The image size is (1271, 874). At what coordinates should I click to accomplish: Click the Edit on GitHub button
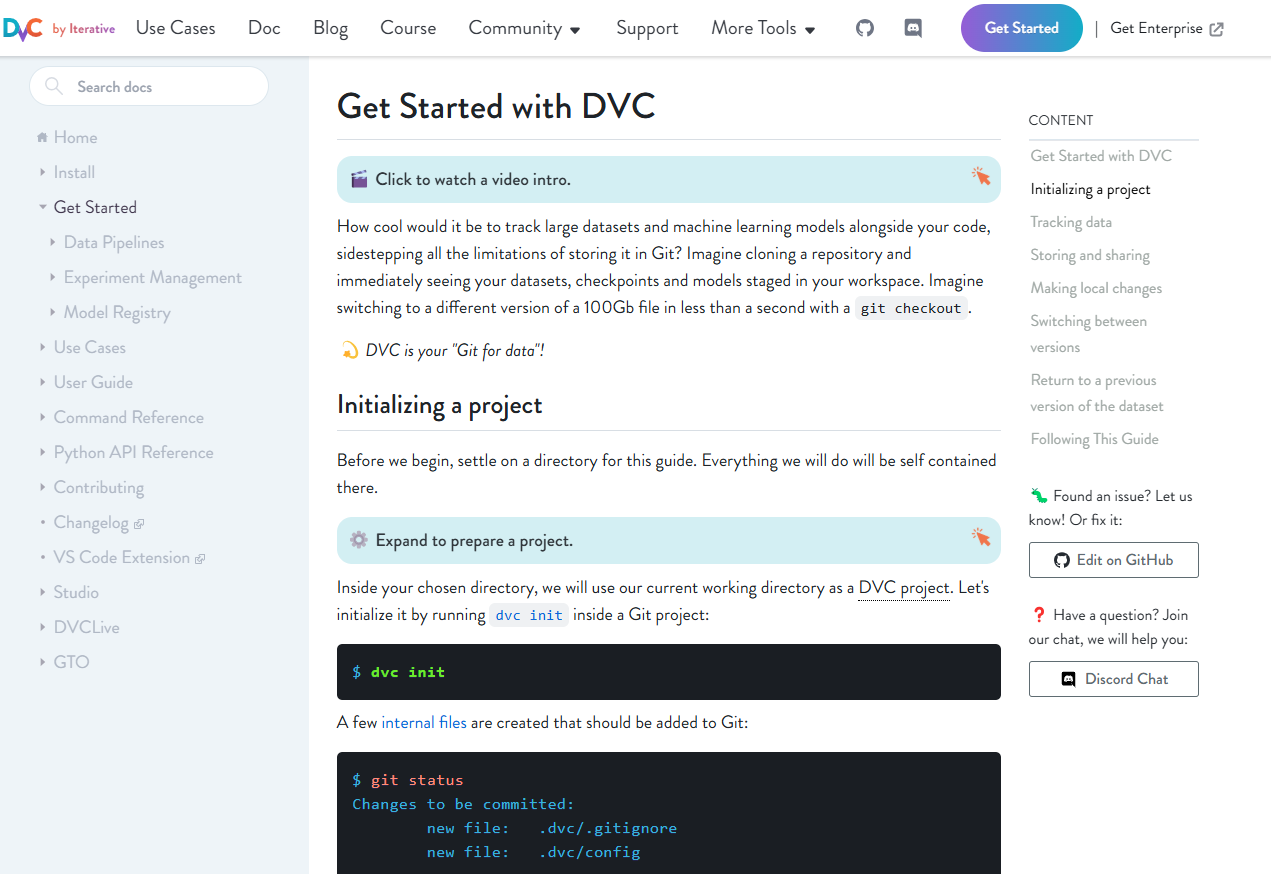tap(1113, 560)
